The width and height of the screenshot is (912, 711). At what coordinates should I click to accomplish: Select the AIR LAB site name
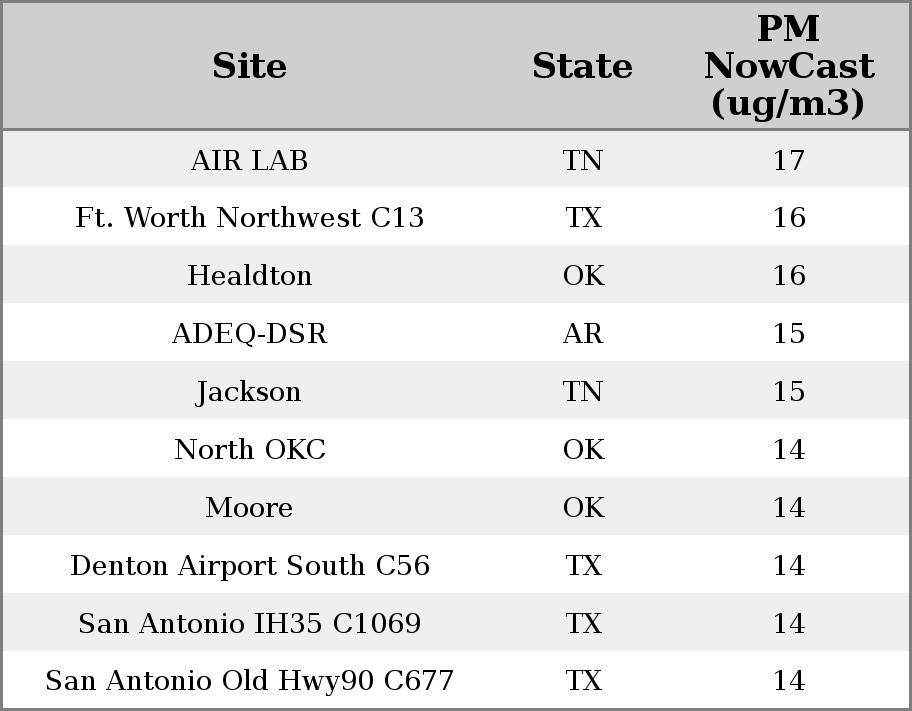249,161
